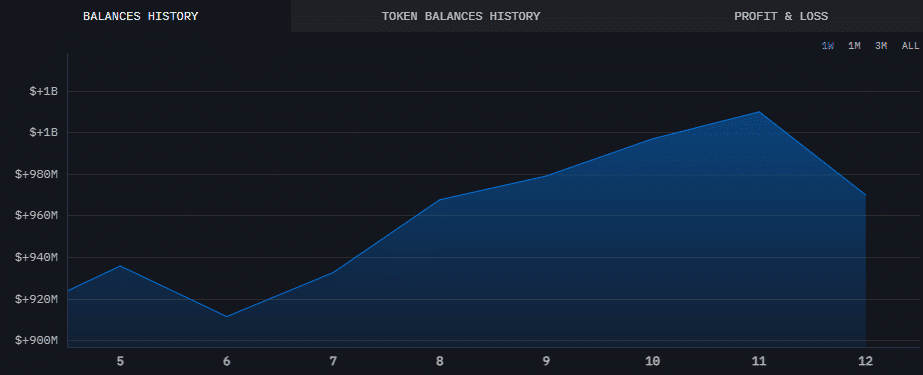Select the 1W time range
Screen dimensions: 923x375
click(828, 46)
